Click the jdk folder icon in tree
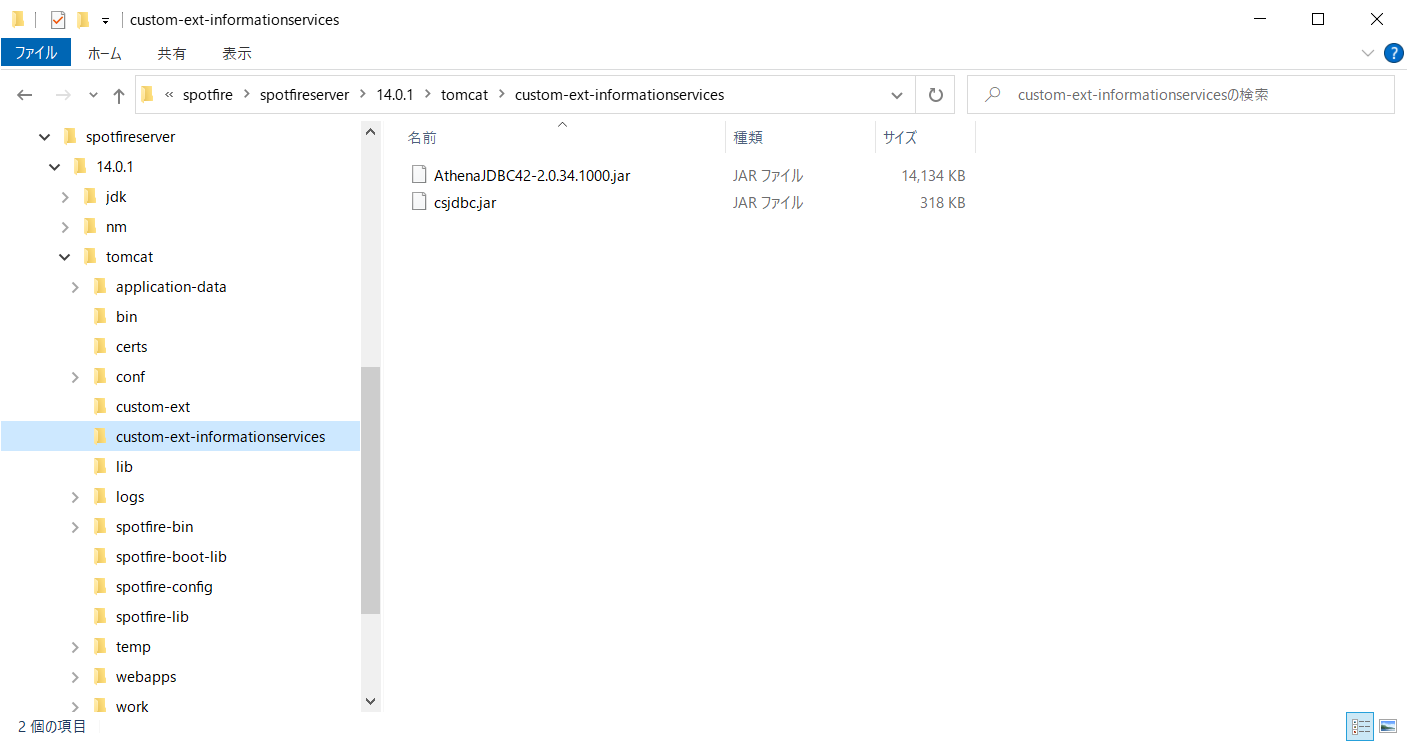 click(89, 197)
